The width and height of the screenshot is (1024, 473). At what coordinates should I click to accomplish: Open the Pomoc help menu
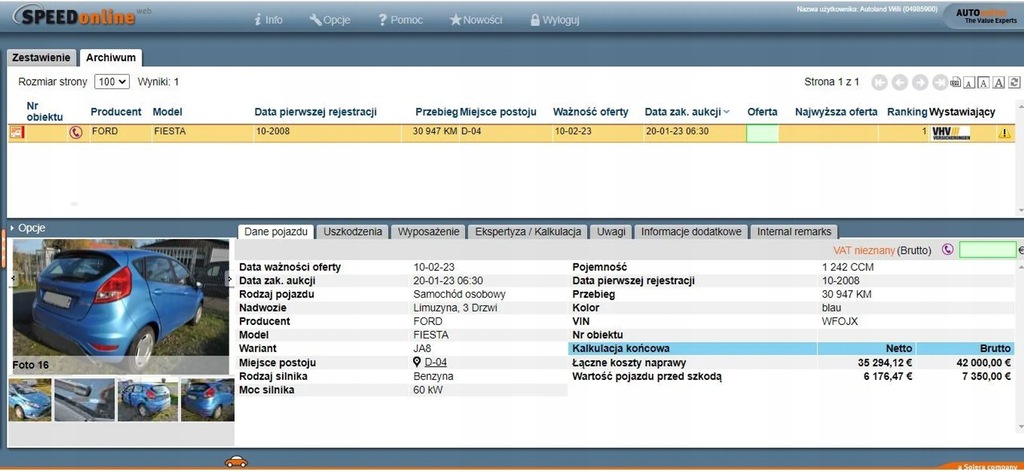pyautogui.click(x=400, y=19)
